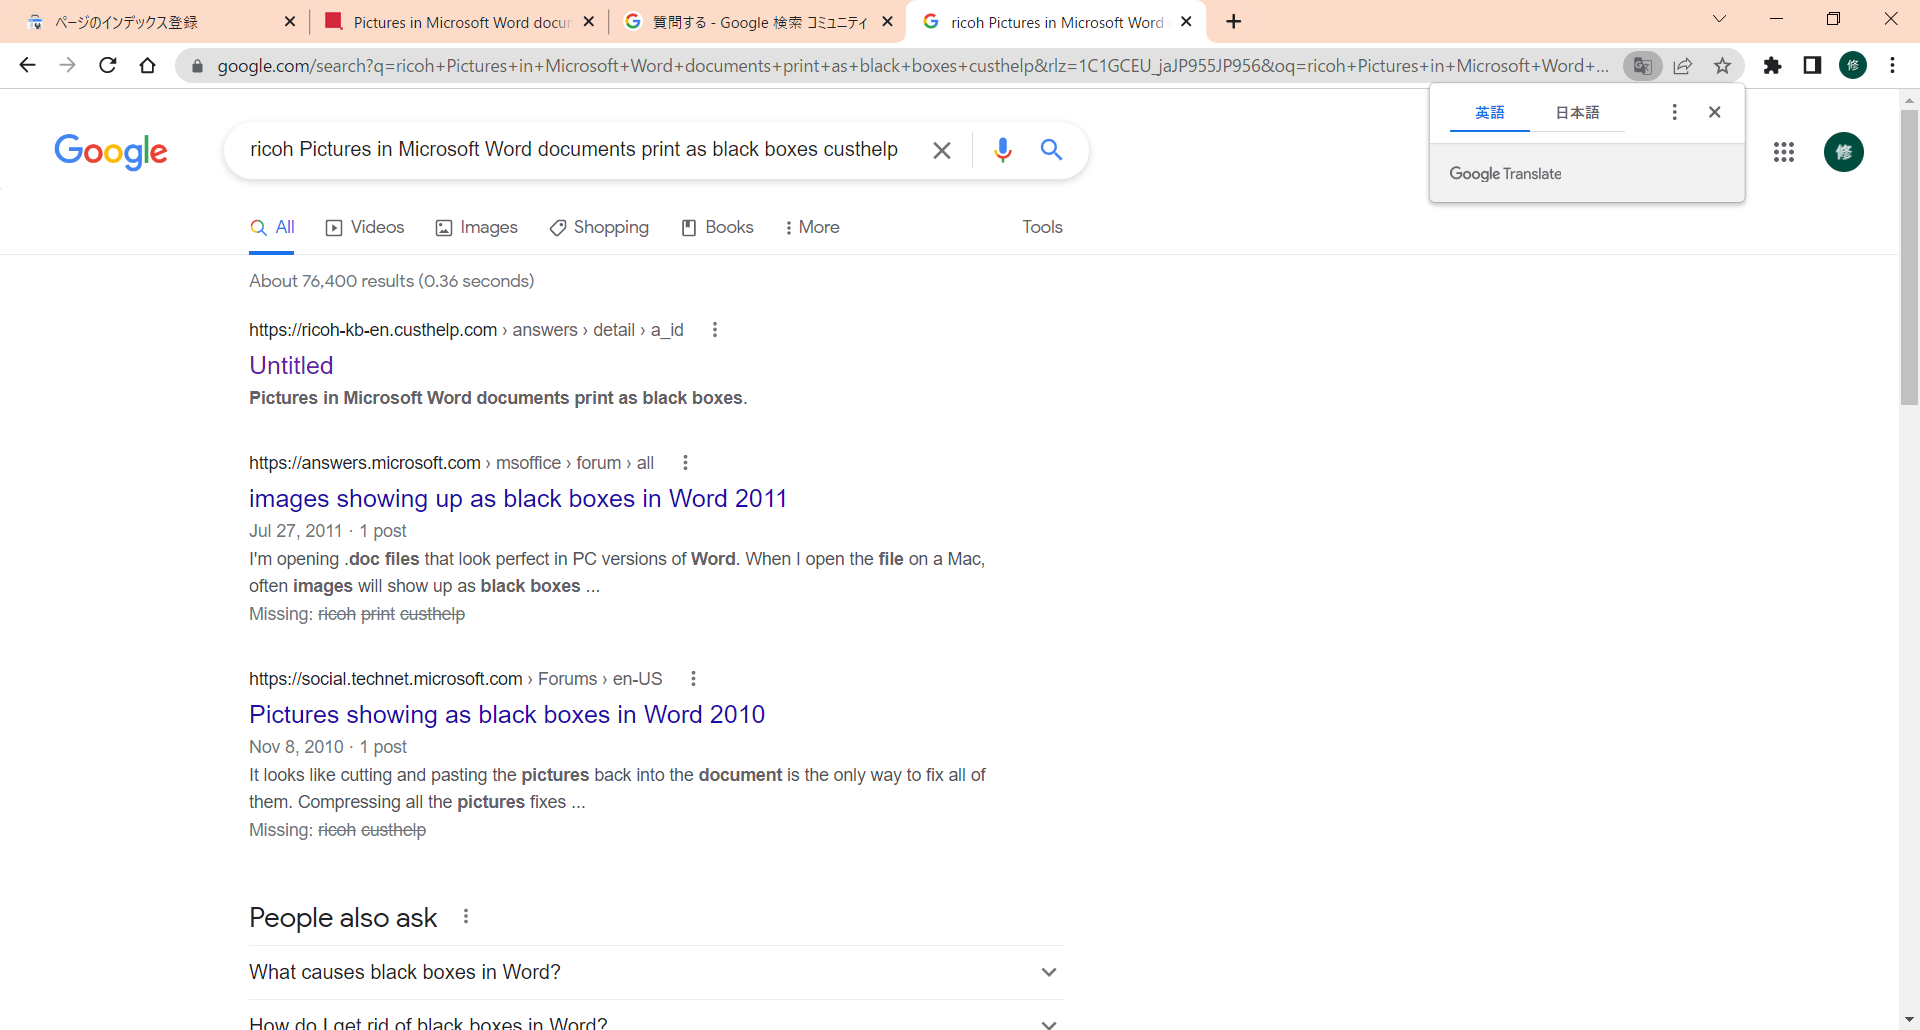The height and width of the screenshot is (1030, 1920).
Task: Click the https://social.technet.microsoft.com URL text
Action: [x=386, y=679]
